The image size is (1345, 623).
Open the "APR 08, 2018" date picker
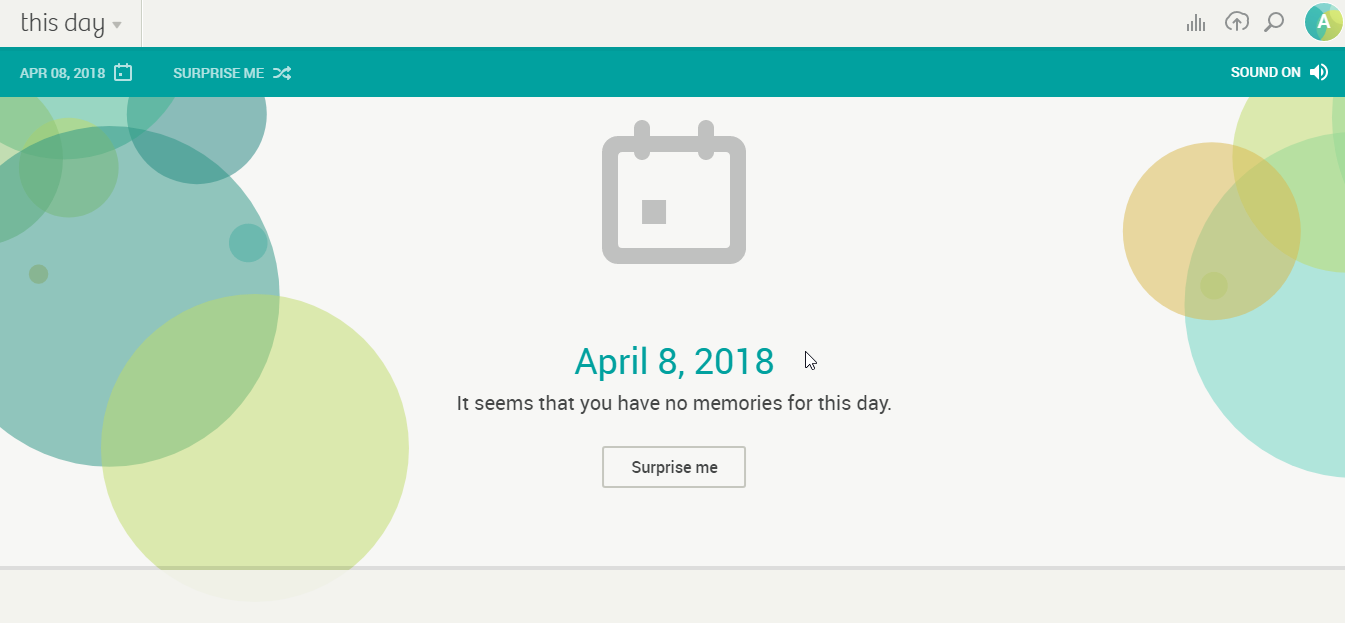pyautogui.click(x=62, y=73)
